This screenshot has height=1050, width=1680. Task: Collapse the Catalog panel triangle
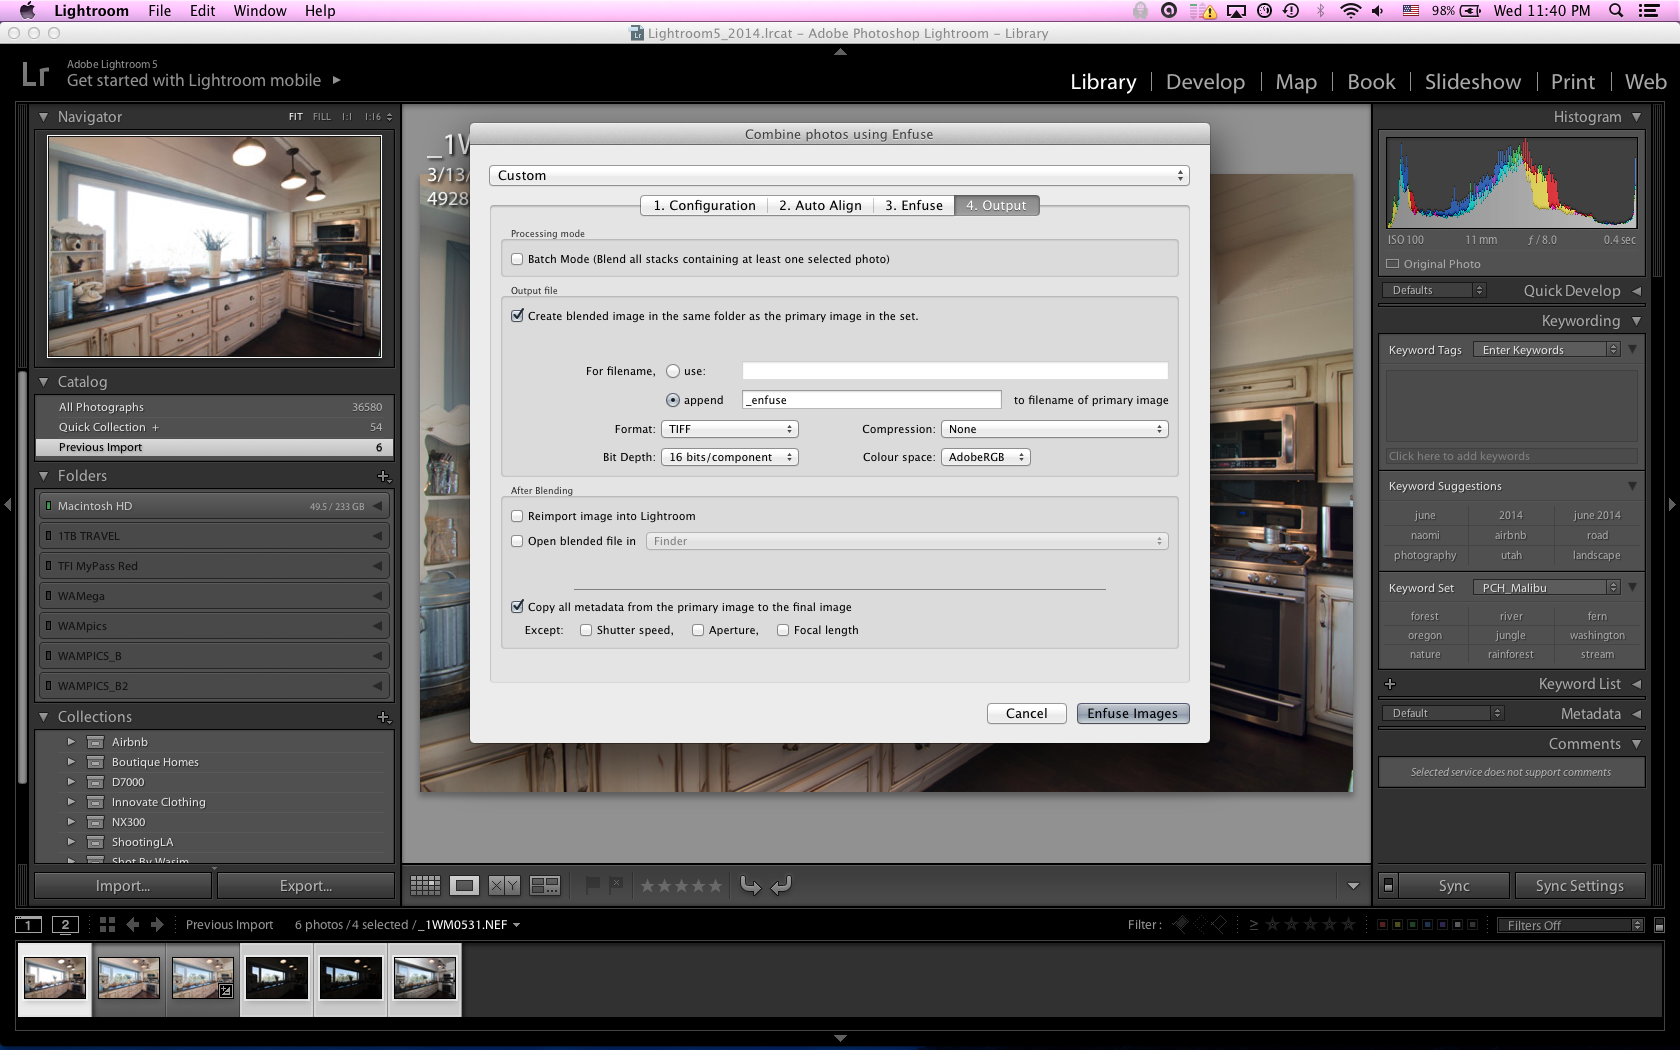(43, 382)
